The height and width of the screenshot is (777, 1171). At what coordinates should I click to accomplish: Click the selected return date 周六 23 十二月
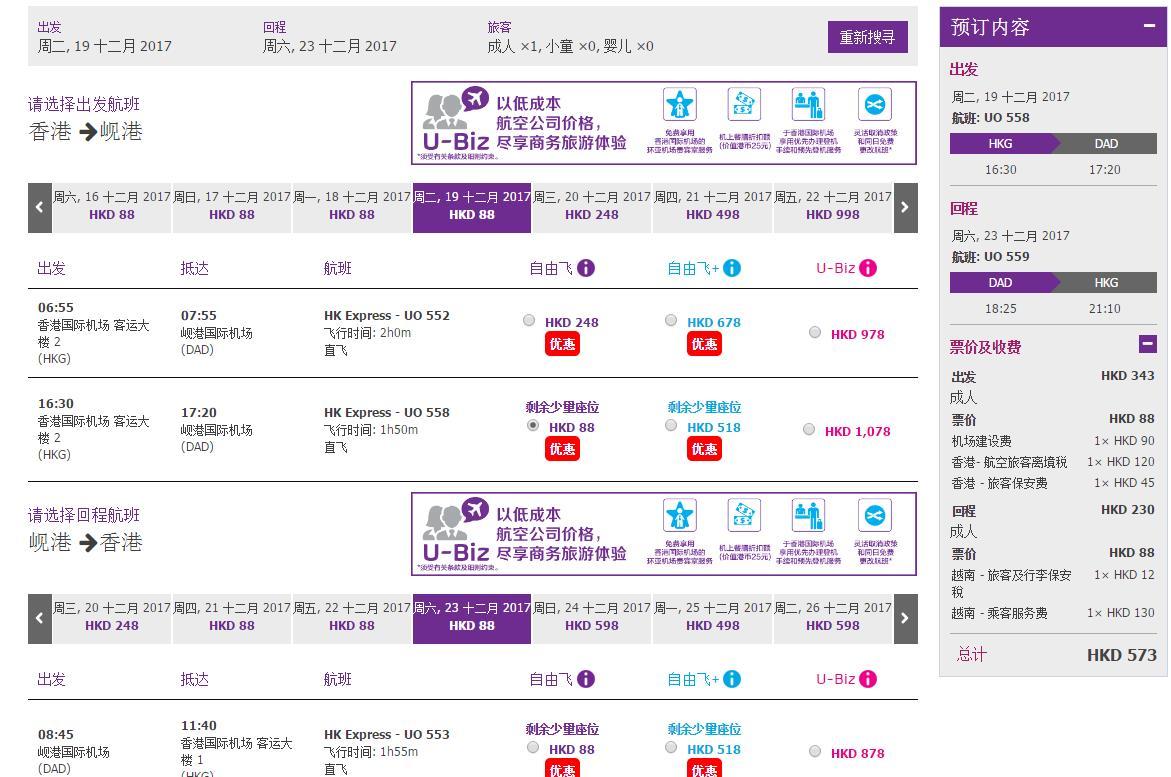[472, 619]
